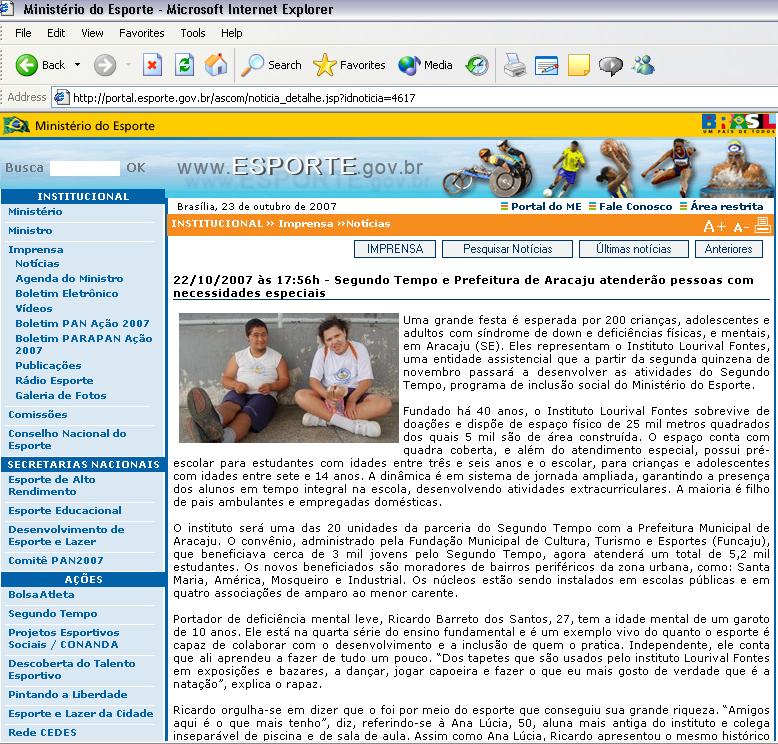This screenshot has width=778, height=744.
Task: Click the Stop loading icon
Action: 152,65
